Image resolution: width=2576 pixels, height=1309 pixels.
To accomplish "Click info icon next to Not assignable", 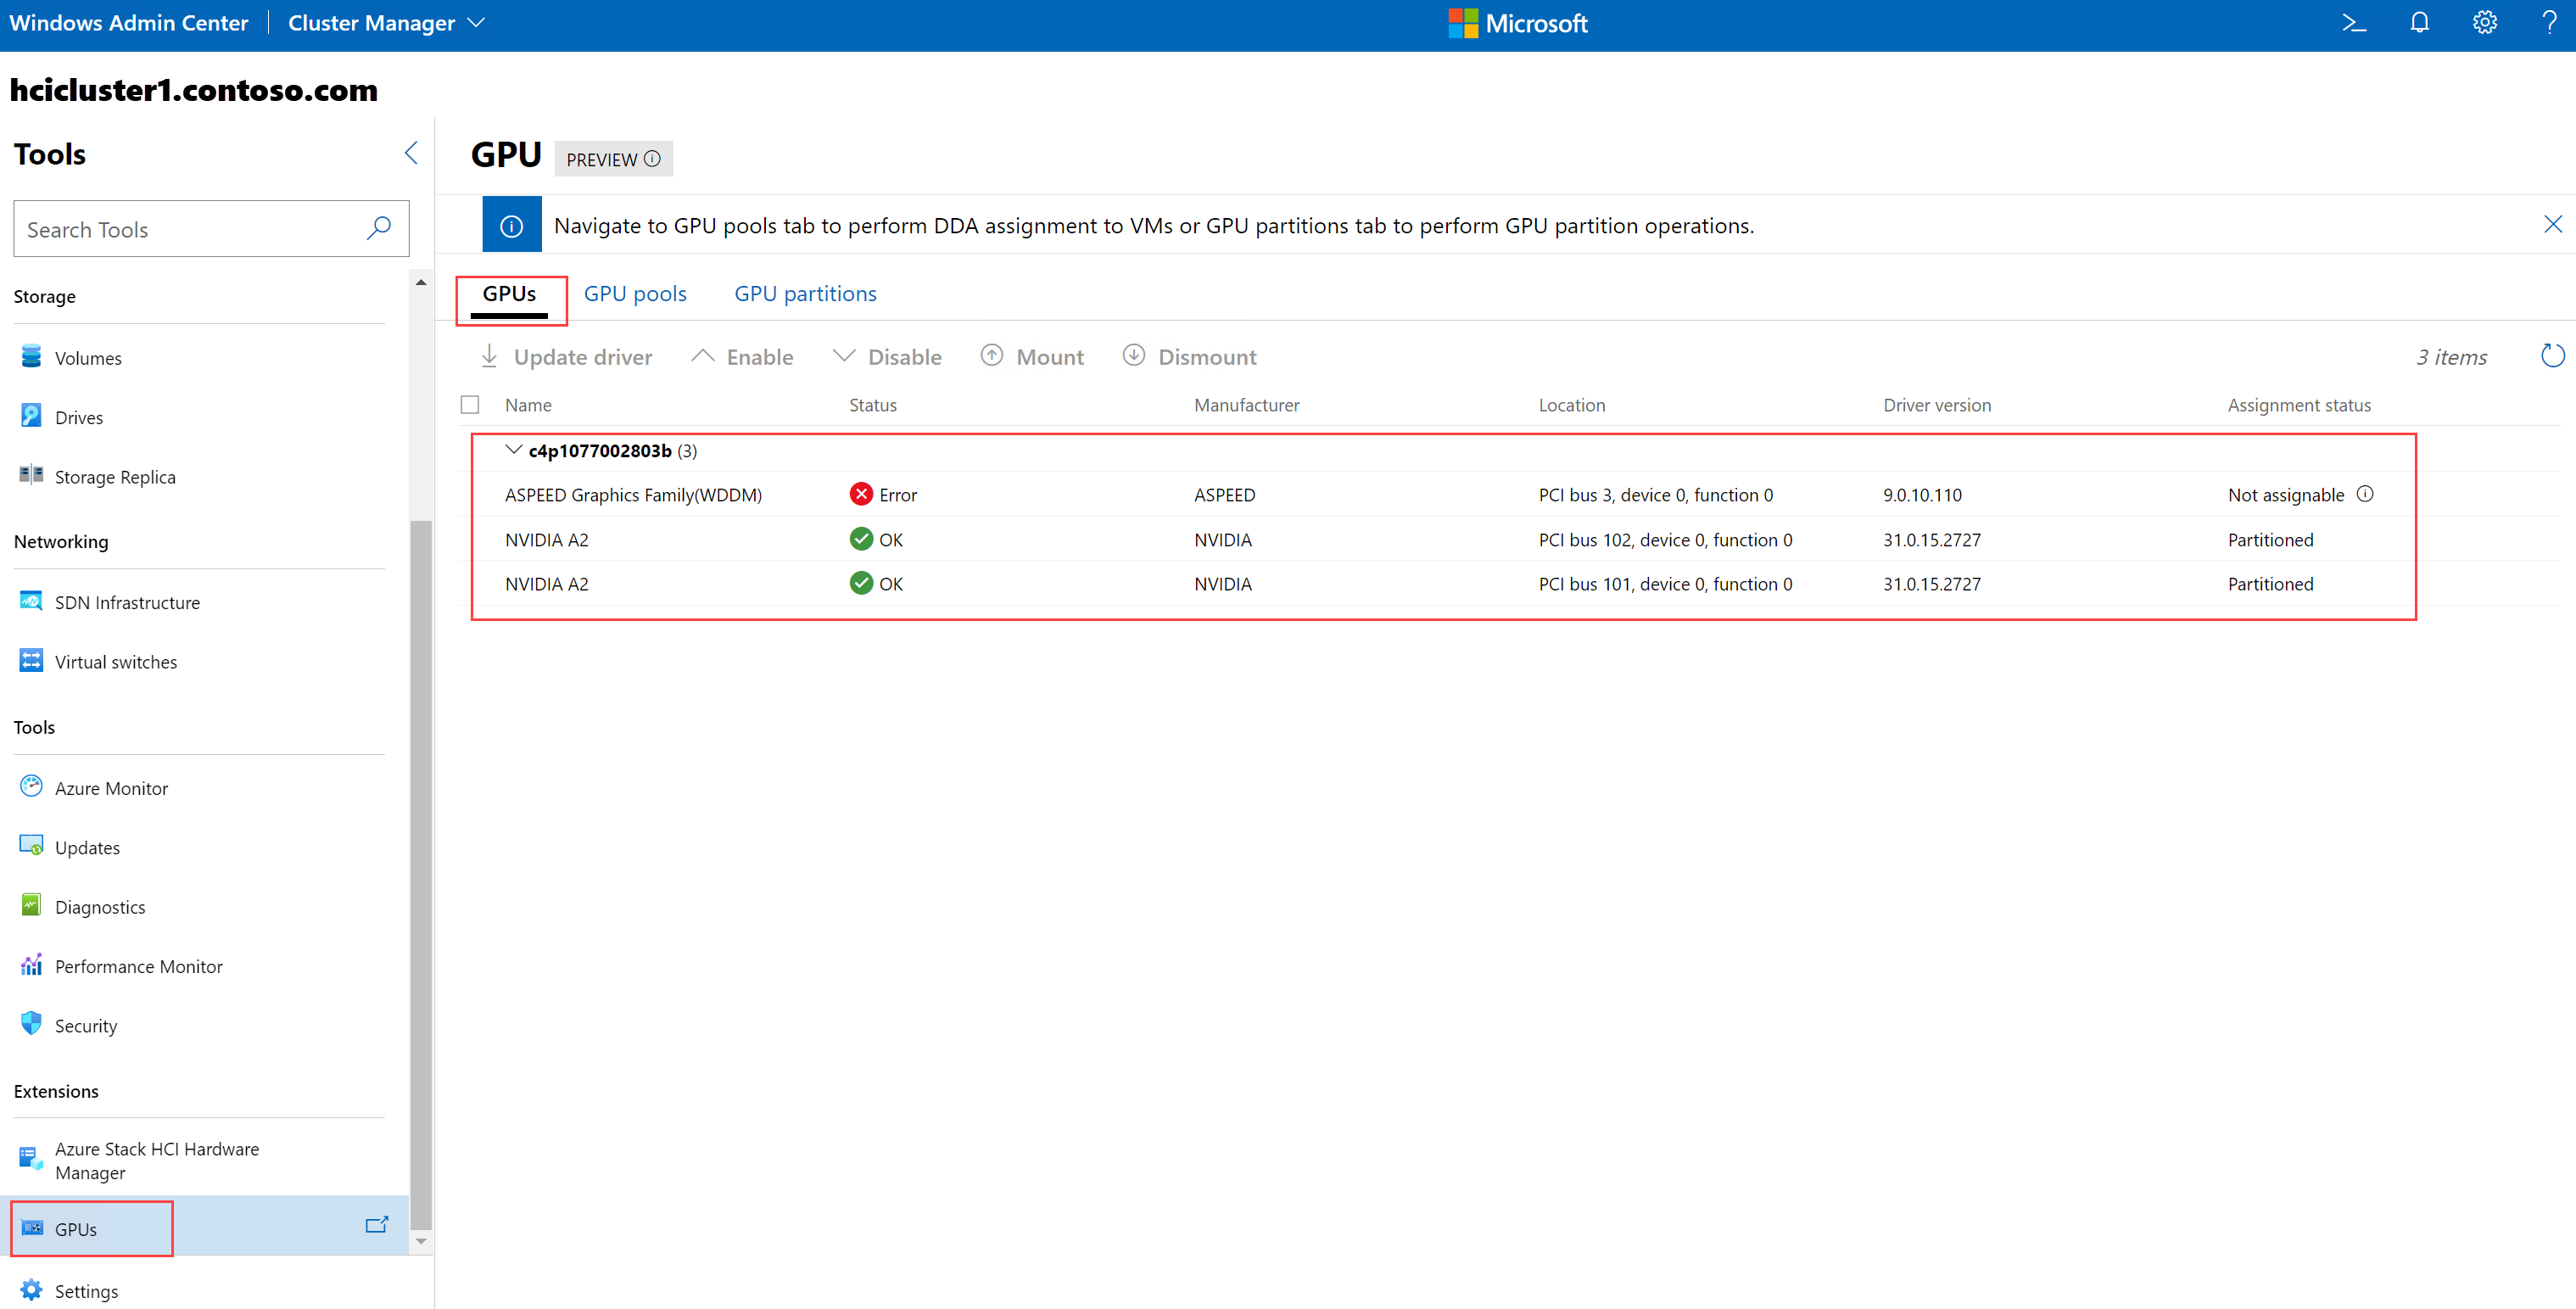I will (x=2365, y=494).
